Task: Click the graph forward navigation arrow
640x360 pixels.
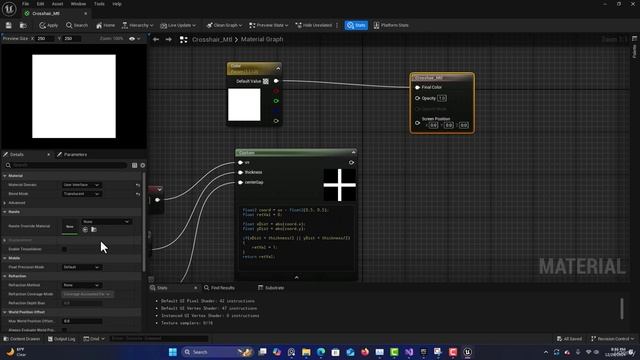Action: pos(169,40)
